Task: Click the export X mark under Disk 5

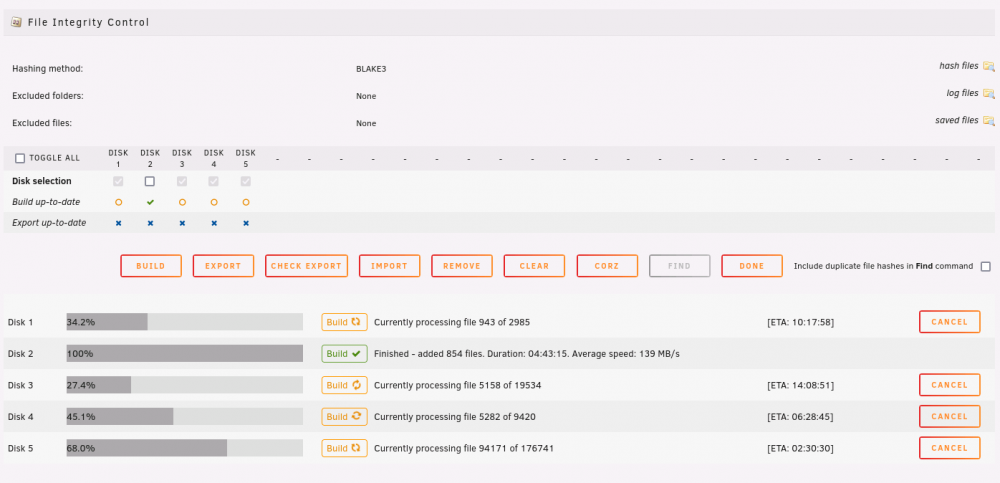Action: 246,223
